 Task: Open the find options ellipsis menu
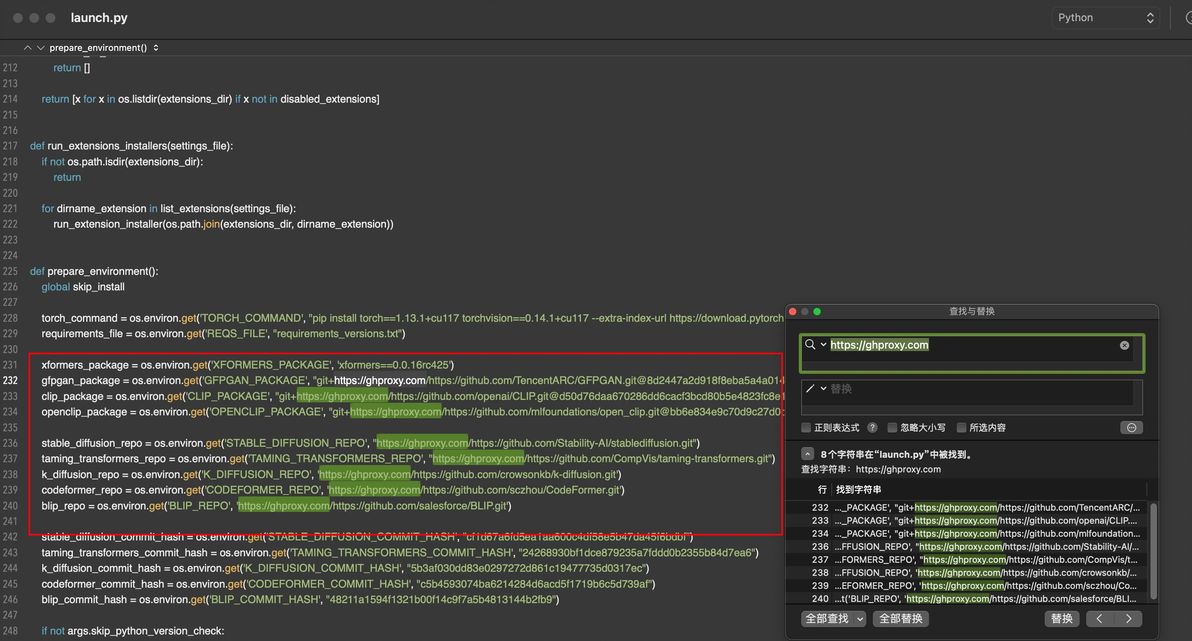coord(1131,427)
